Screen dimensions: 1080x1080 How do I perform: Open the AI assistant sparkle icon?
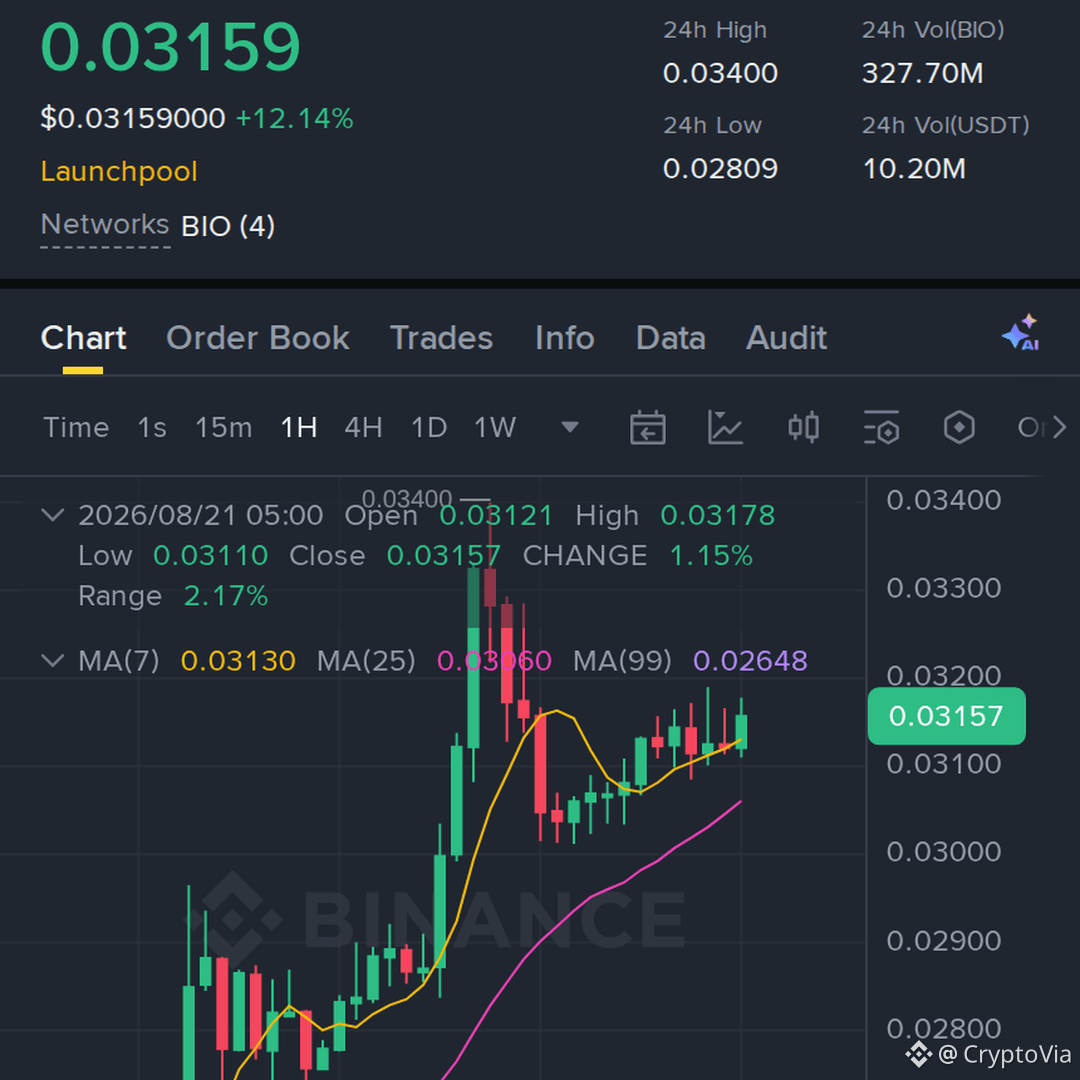pos(1021,333)
